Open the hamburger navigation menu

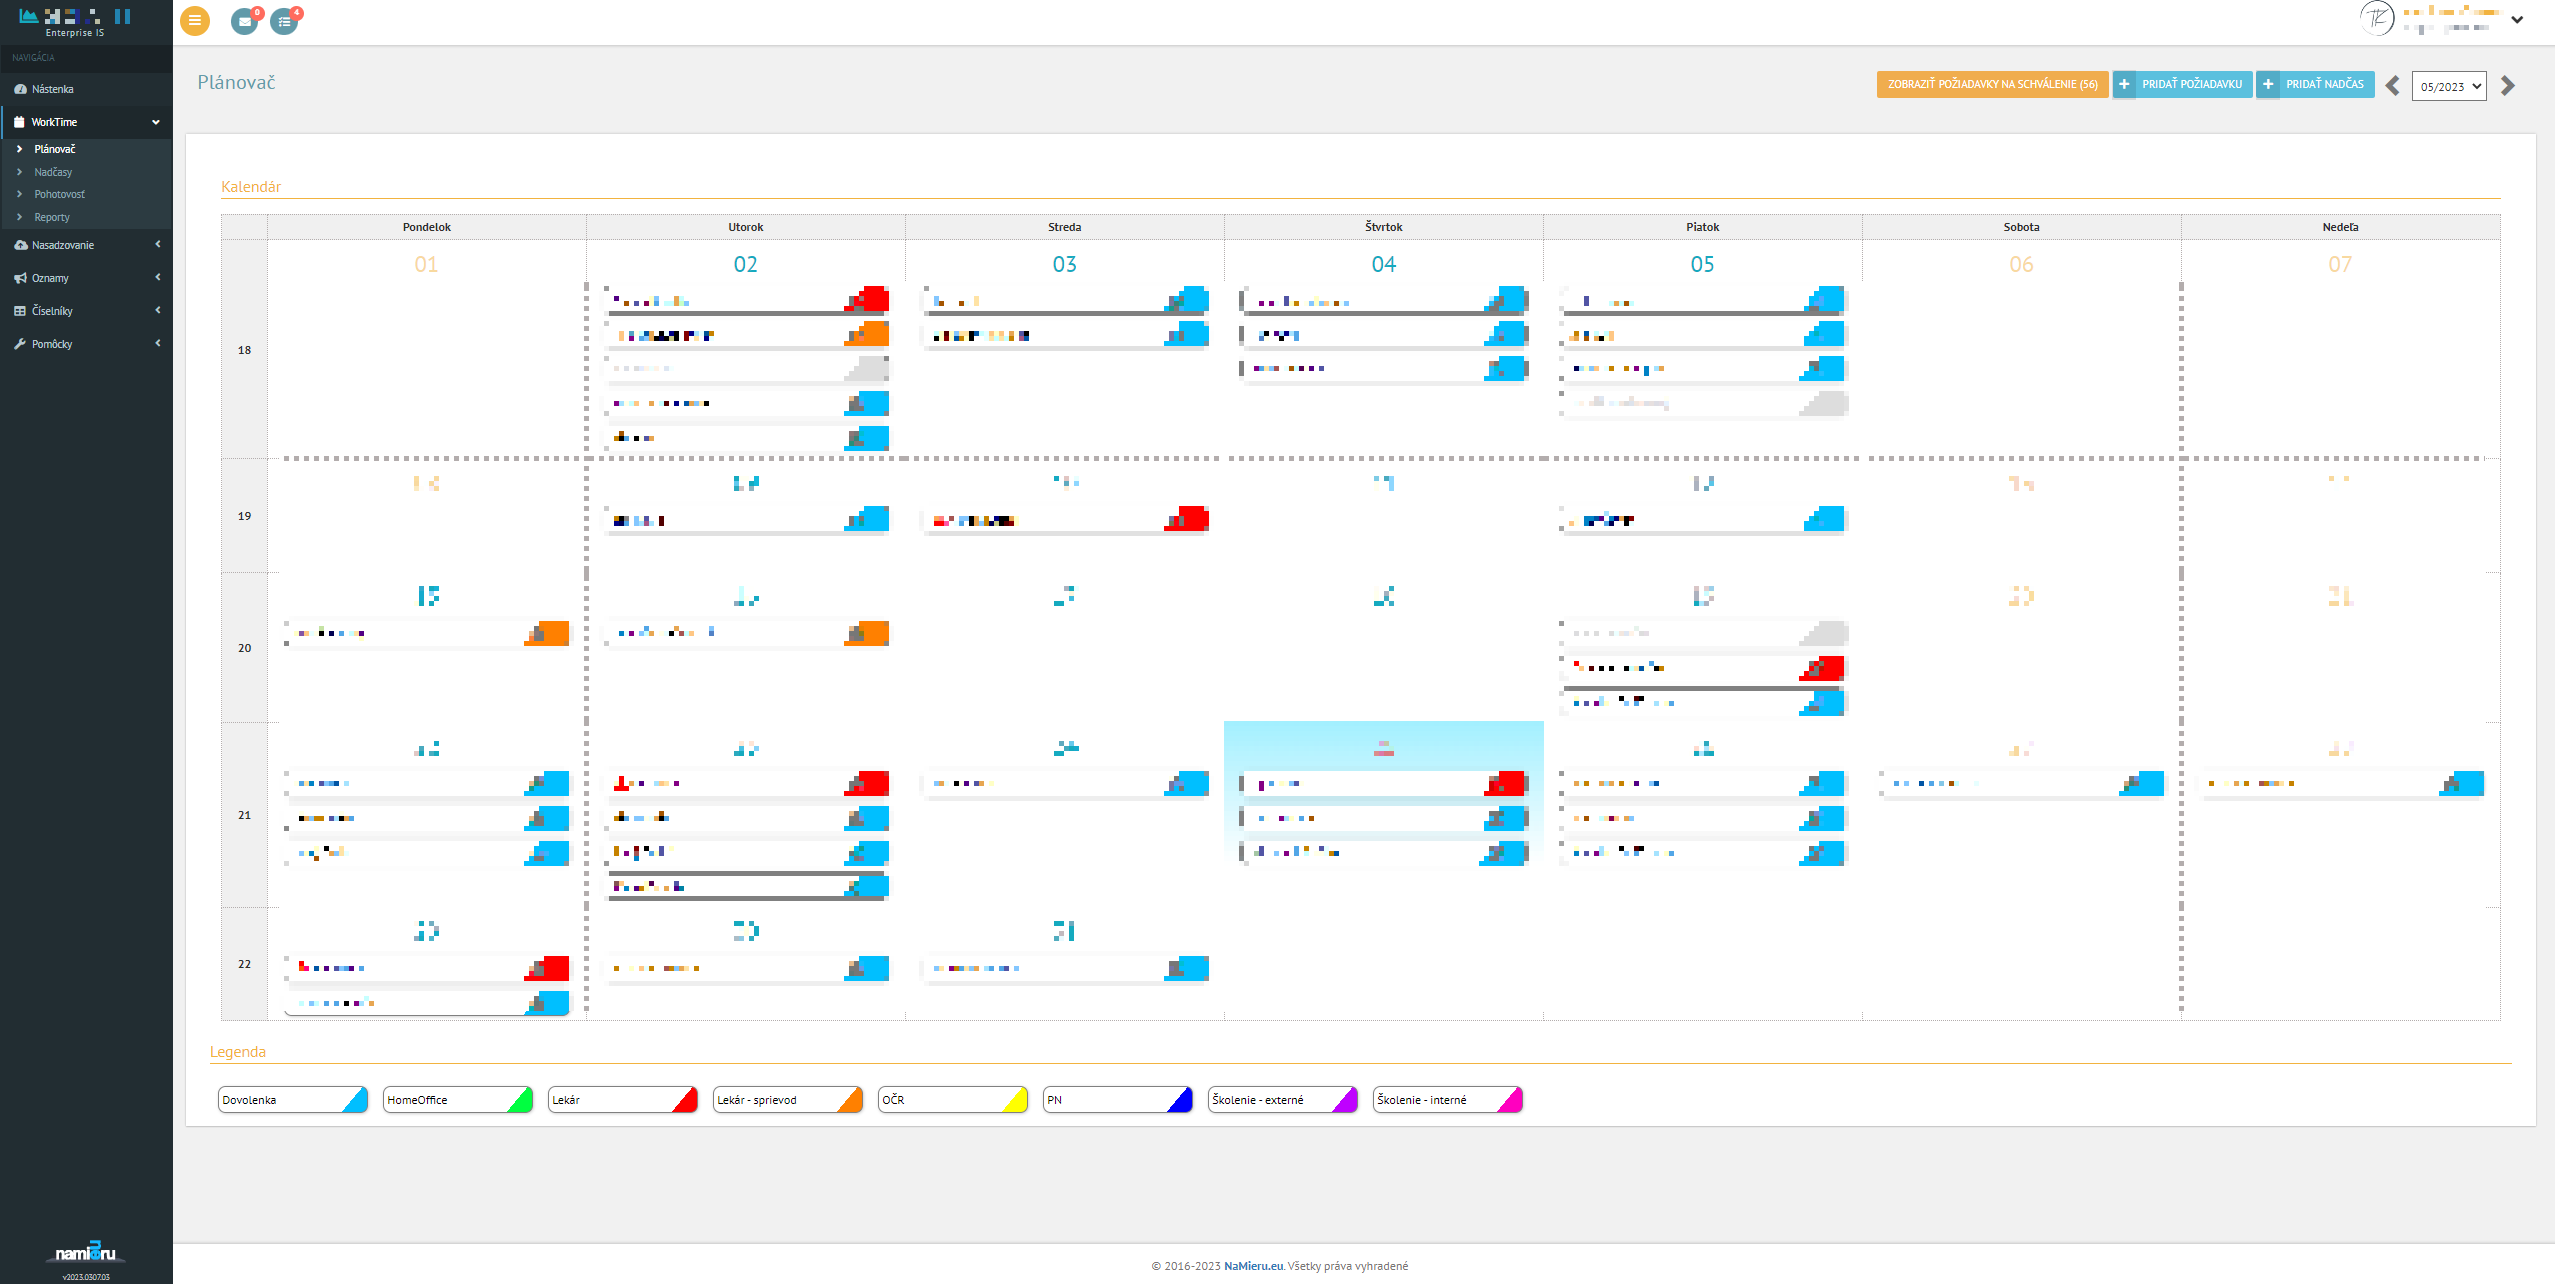pos(194,20)
